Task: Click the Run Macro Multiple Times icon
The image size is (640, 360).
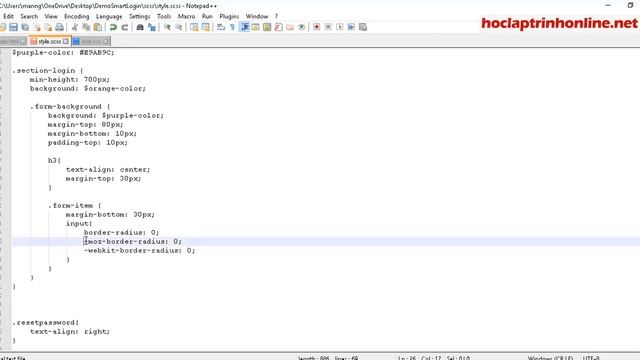Action: (x=351, y=27)
